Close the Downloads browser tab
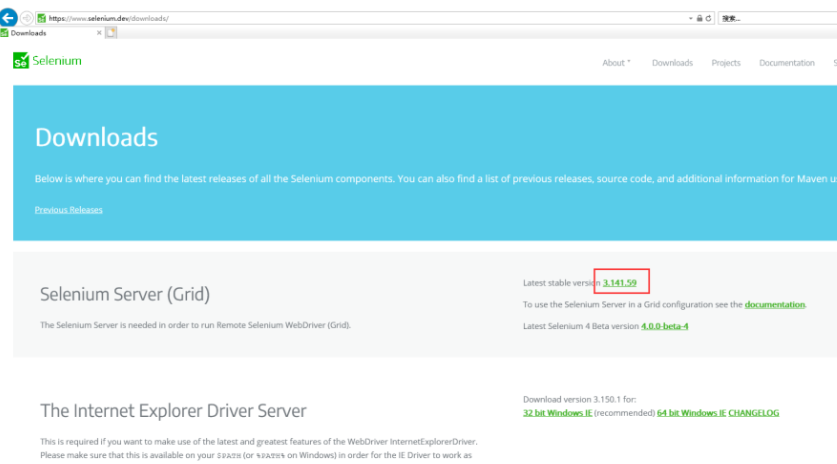The height and width of the screenshot is (464, 837). click(x=99, y=33)
